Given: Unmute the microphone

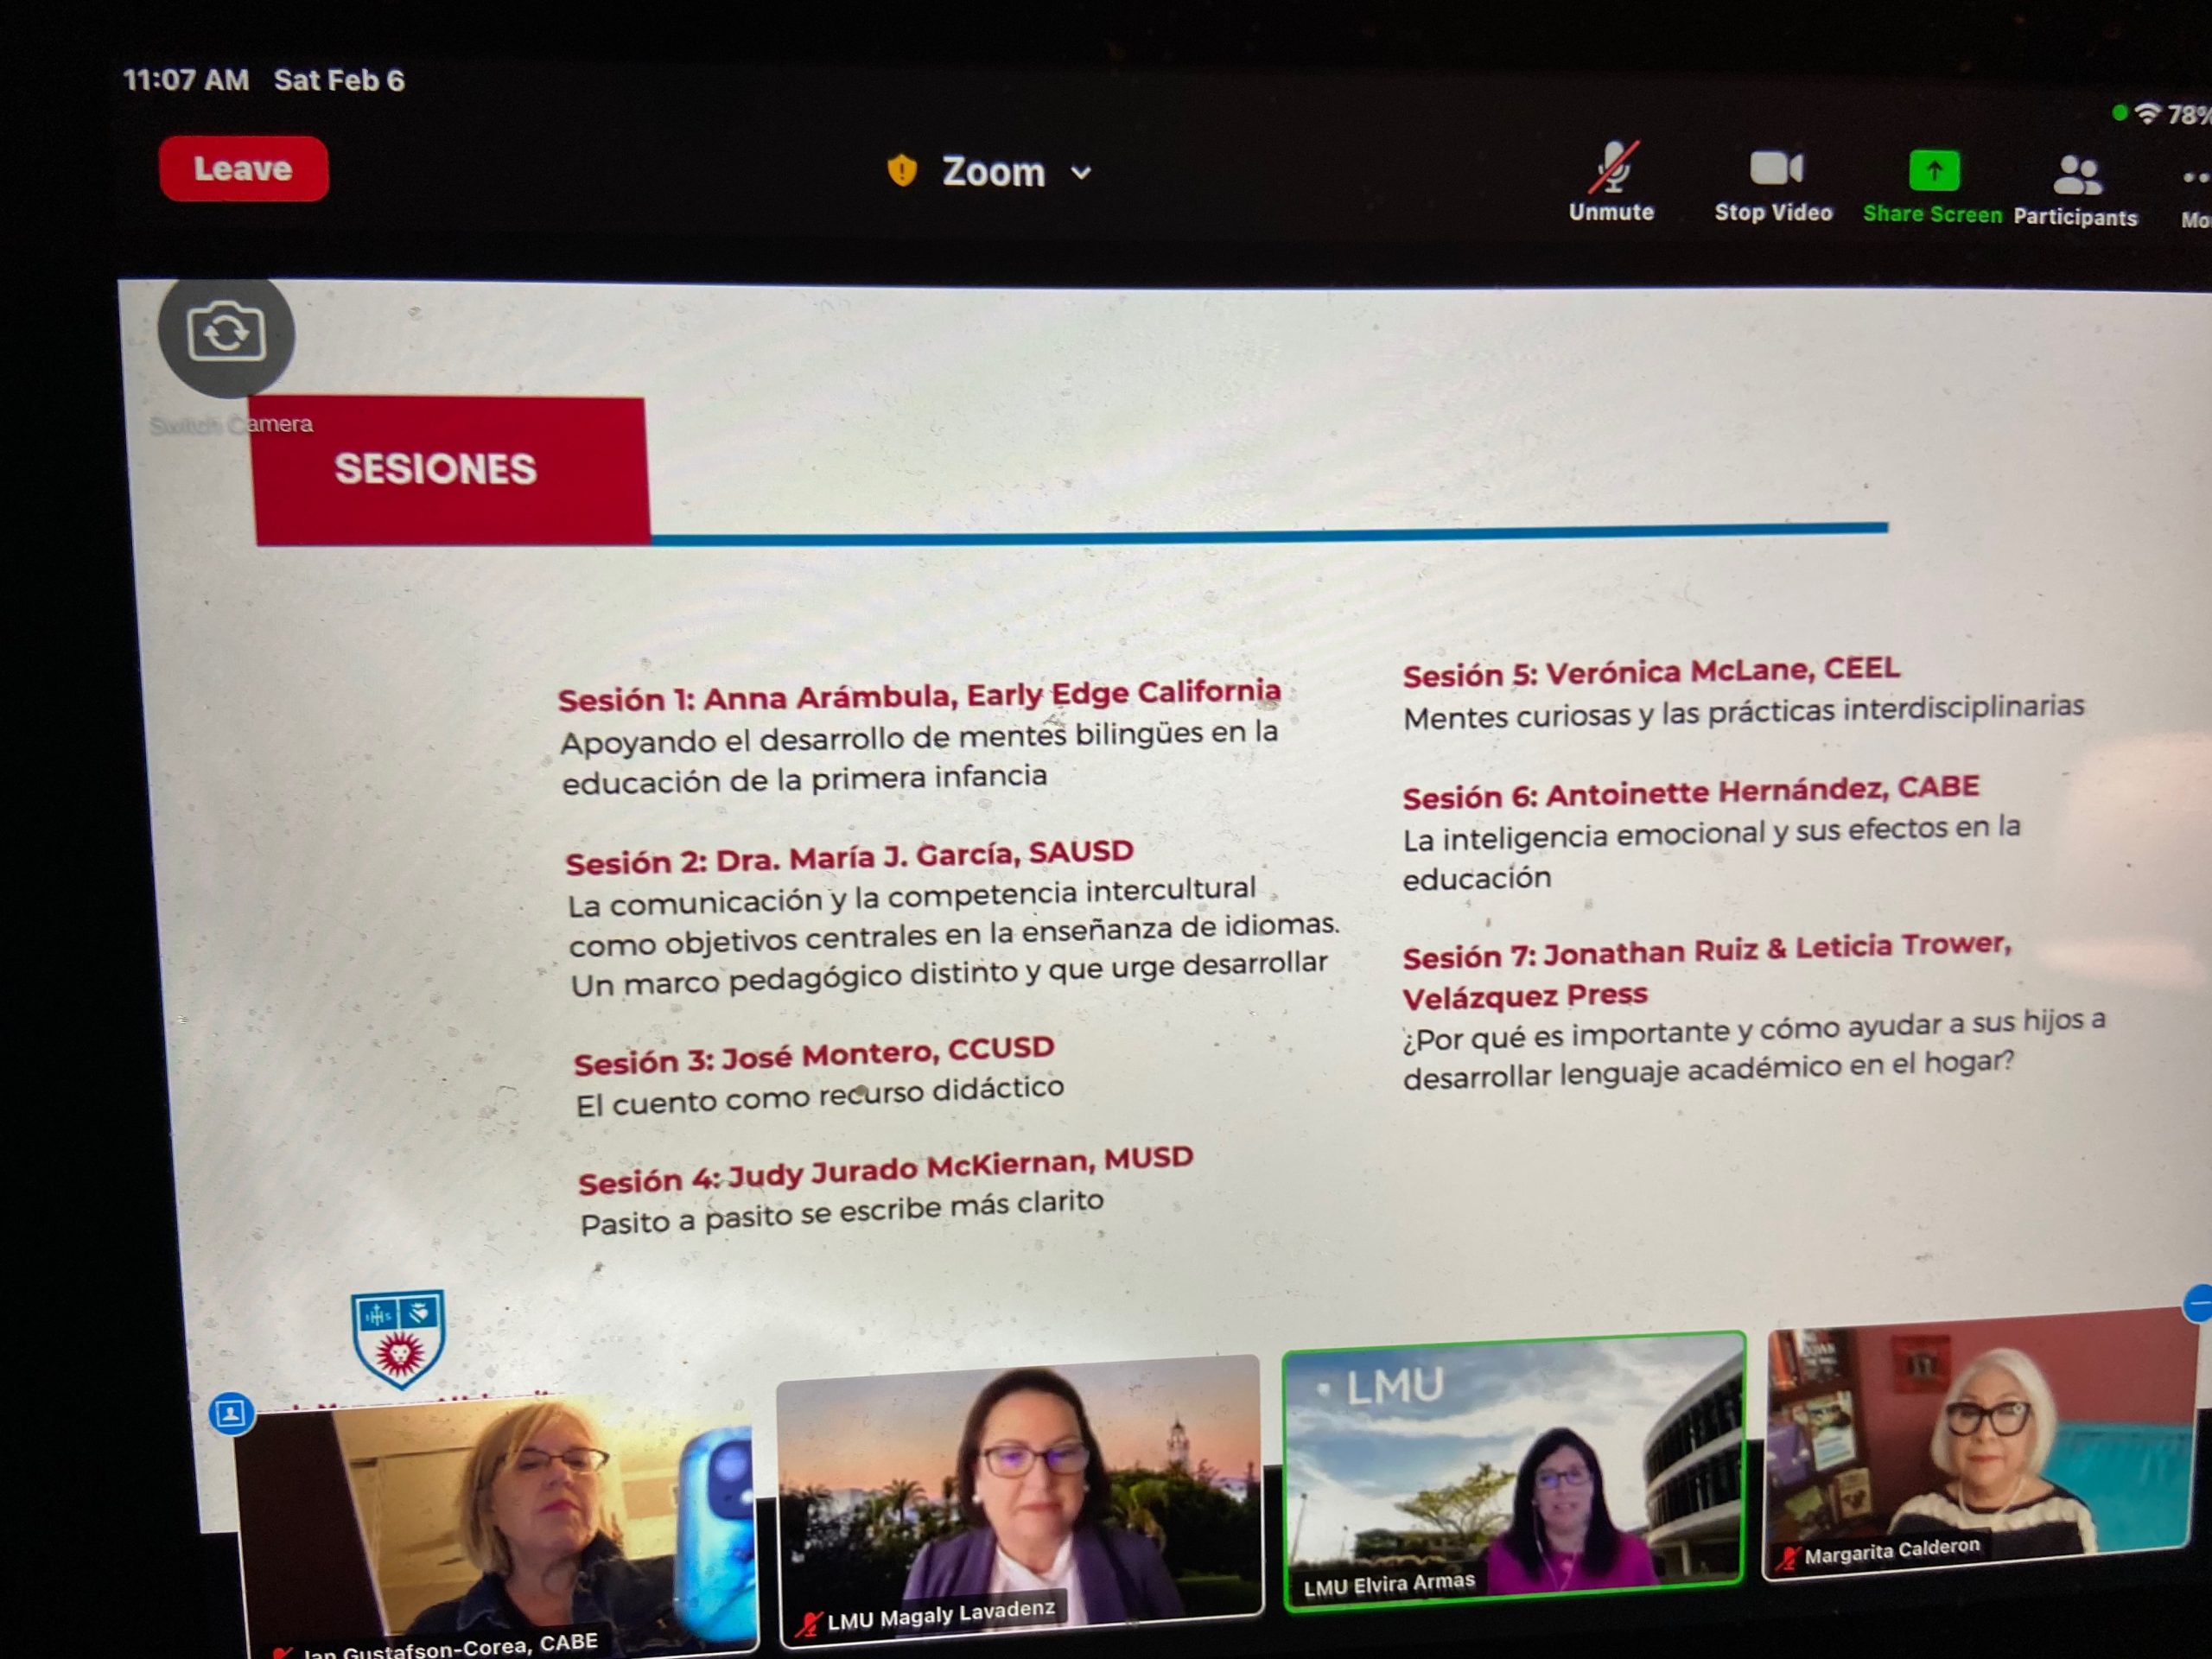Looking at the screenshot, I should point(1611,183).
